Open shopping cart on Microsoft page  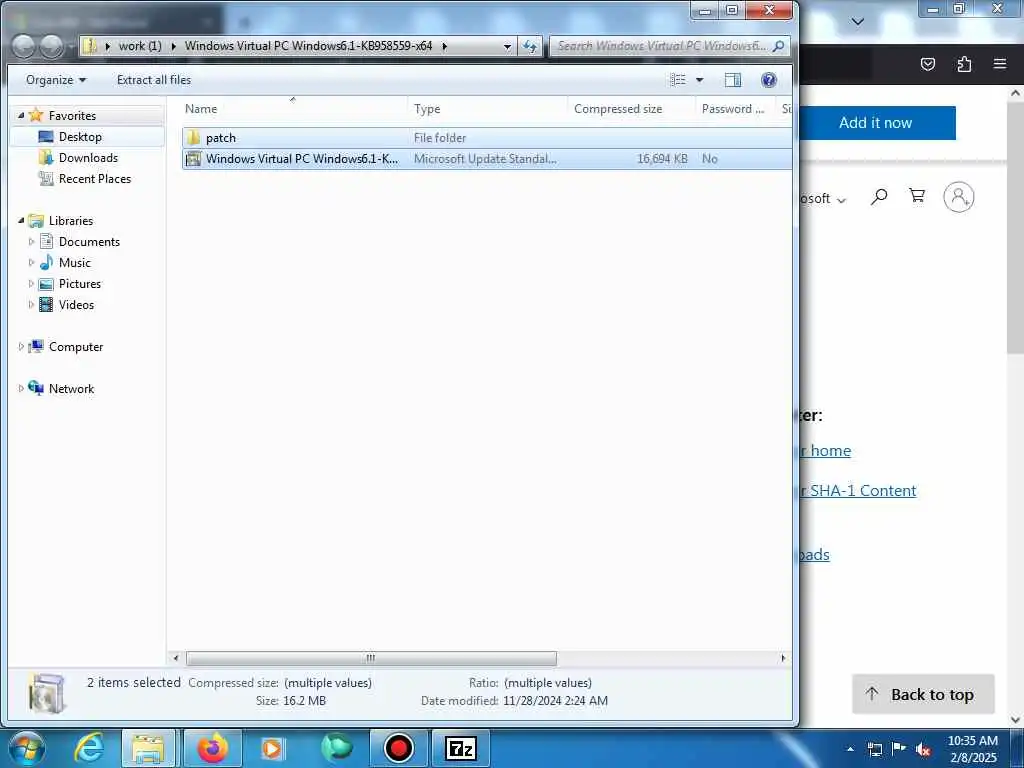pos(917,196)
